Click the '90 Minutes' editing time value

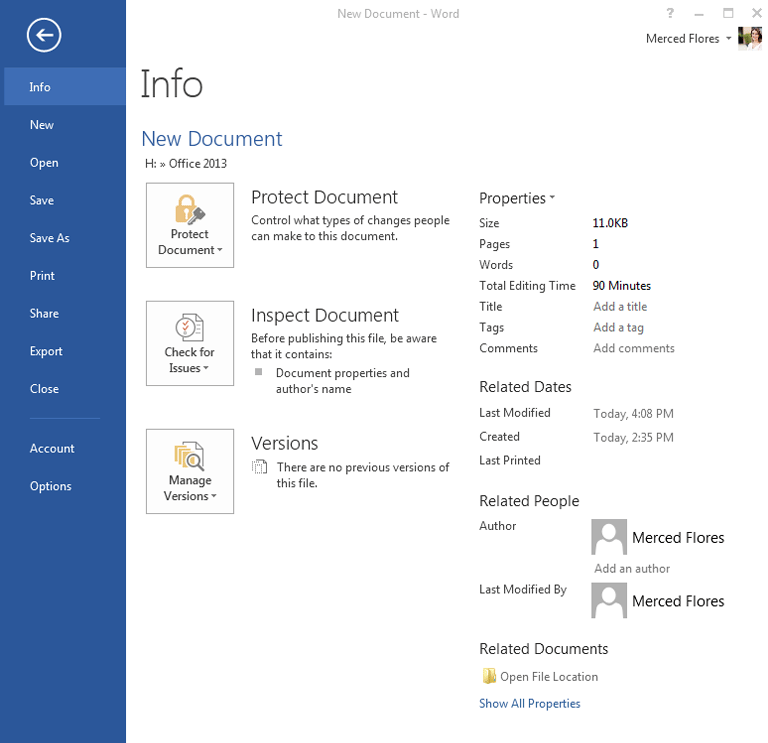[x=622, y=286]
